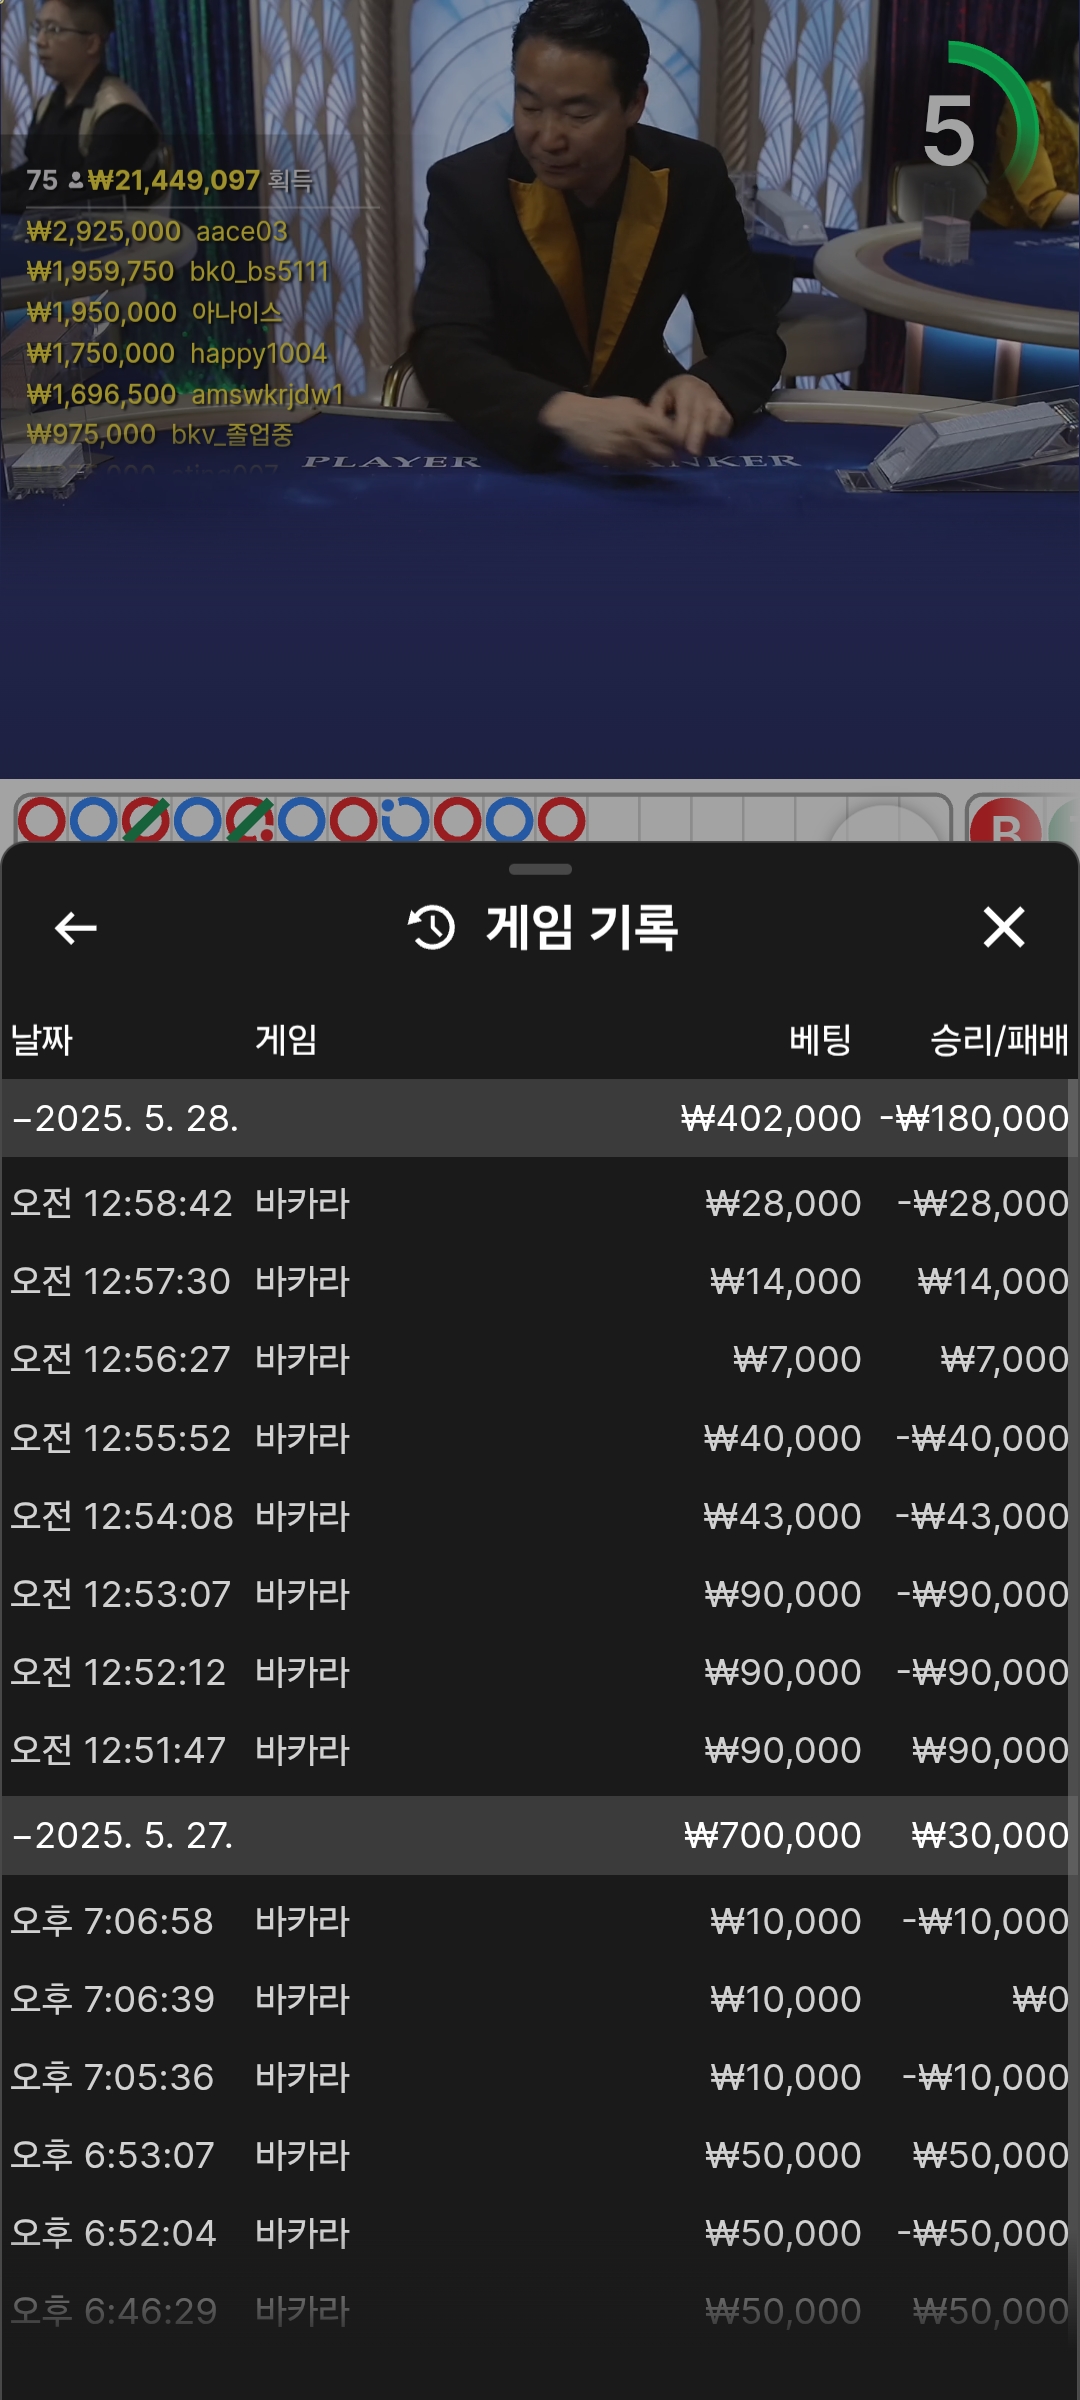Image resolution: width=1080 pixels, height=2400 pixels.
Task: Click the 날짜 column header
Action: click(41, 1040)
